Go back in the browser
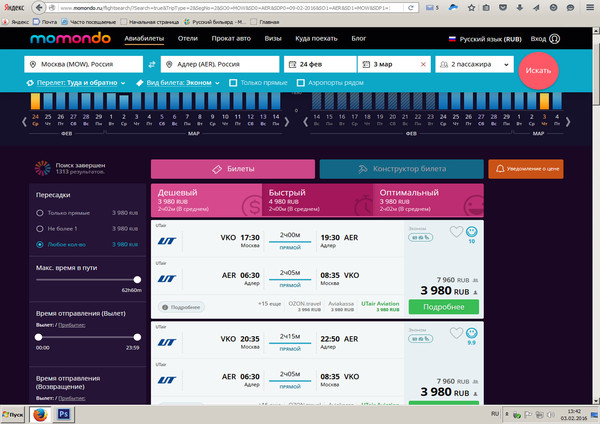 click(38, 7)
